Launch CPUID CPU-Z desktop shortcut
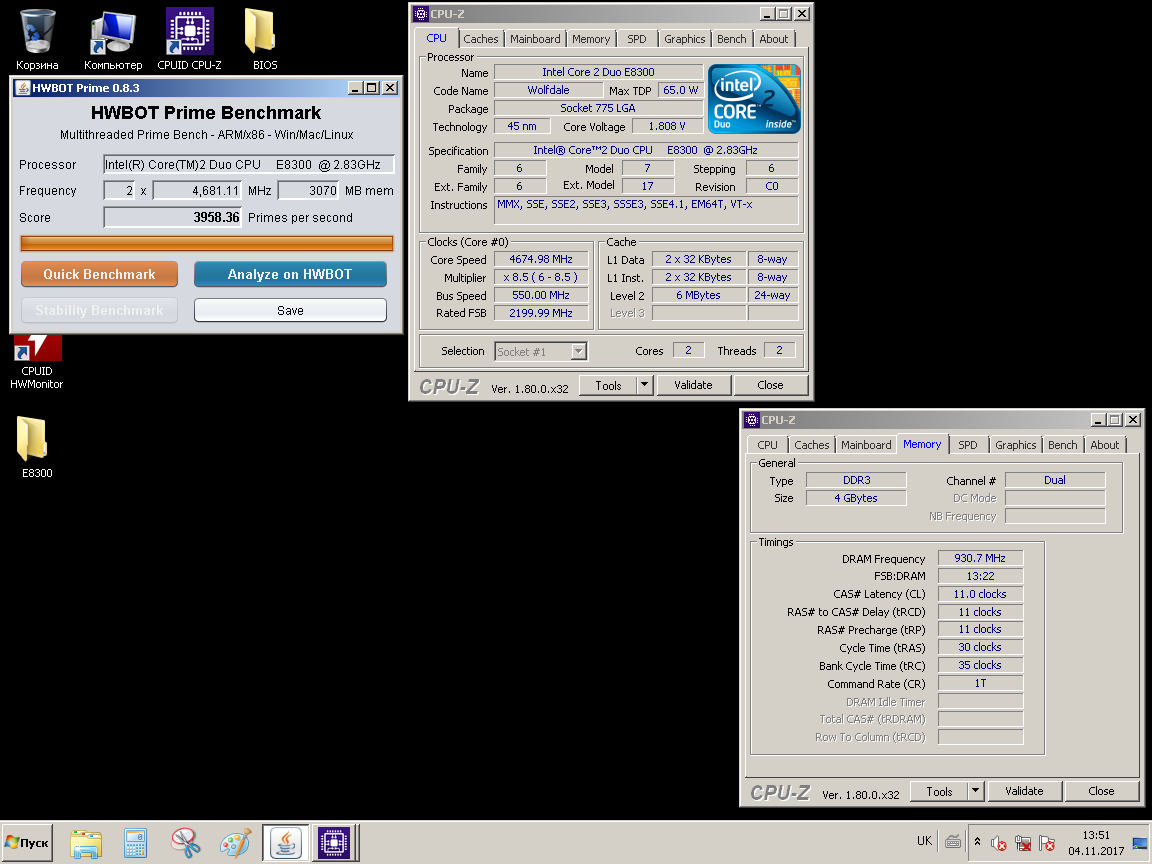The image size is (1152, 864). pyautogui.click(x=190, y=39)
